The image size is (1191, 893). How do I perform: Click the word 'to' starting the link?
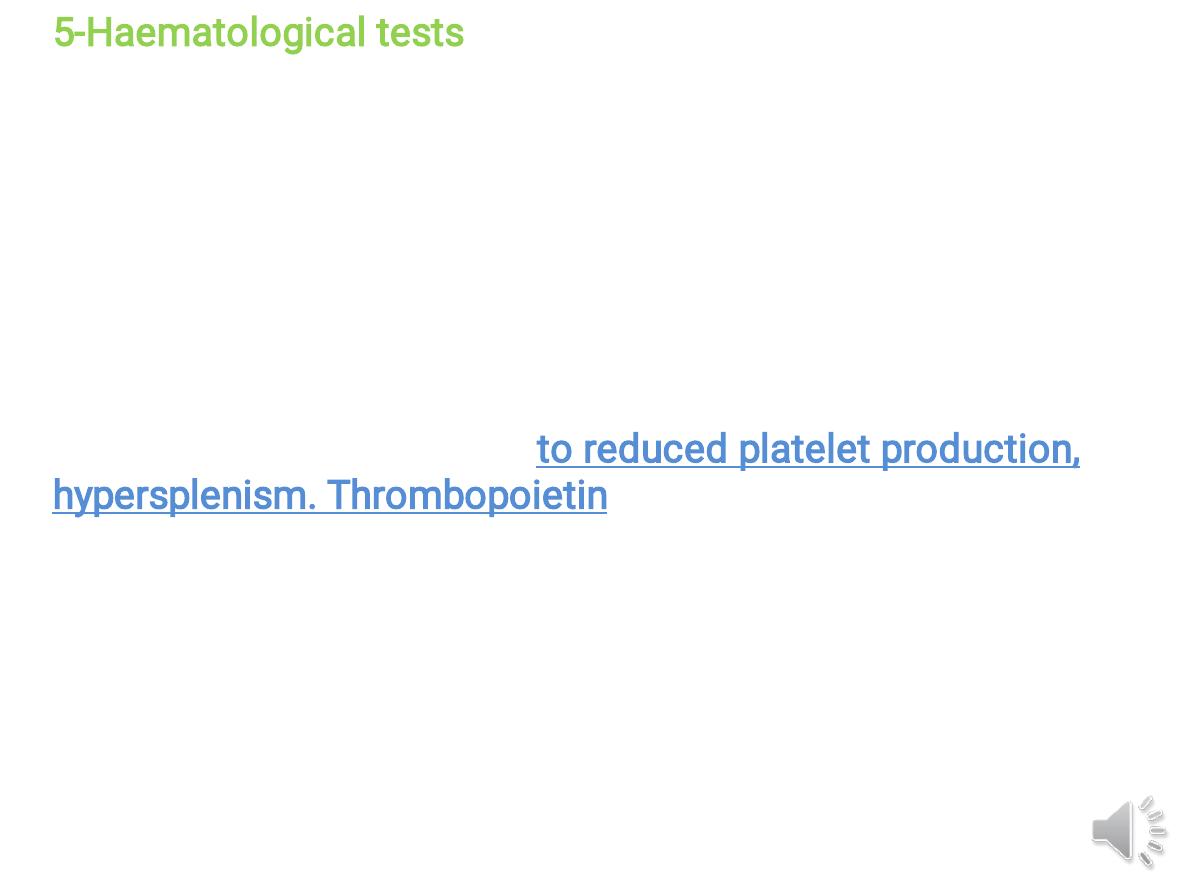click(x=554, y=450)
